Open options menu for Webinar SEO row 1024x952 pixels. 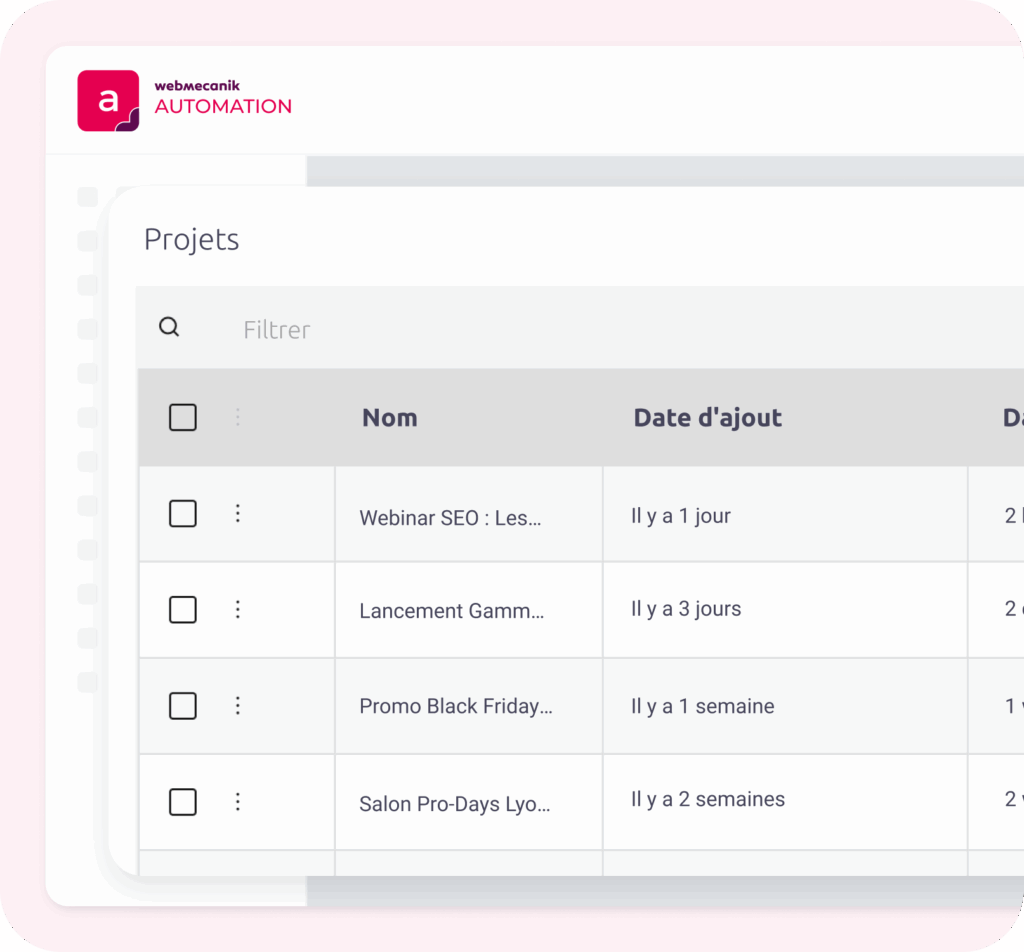238,514
